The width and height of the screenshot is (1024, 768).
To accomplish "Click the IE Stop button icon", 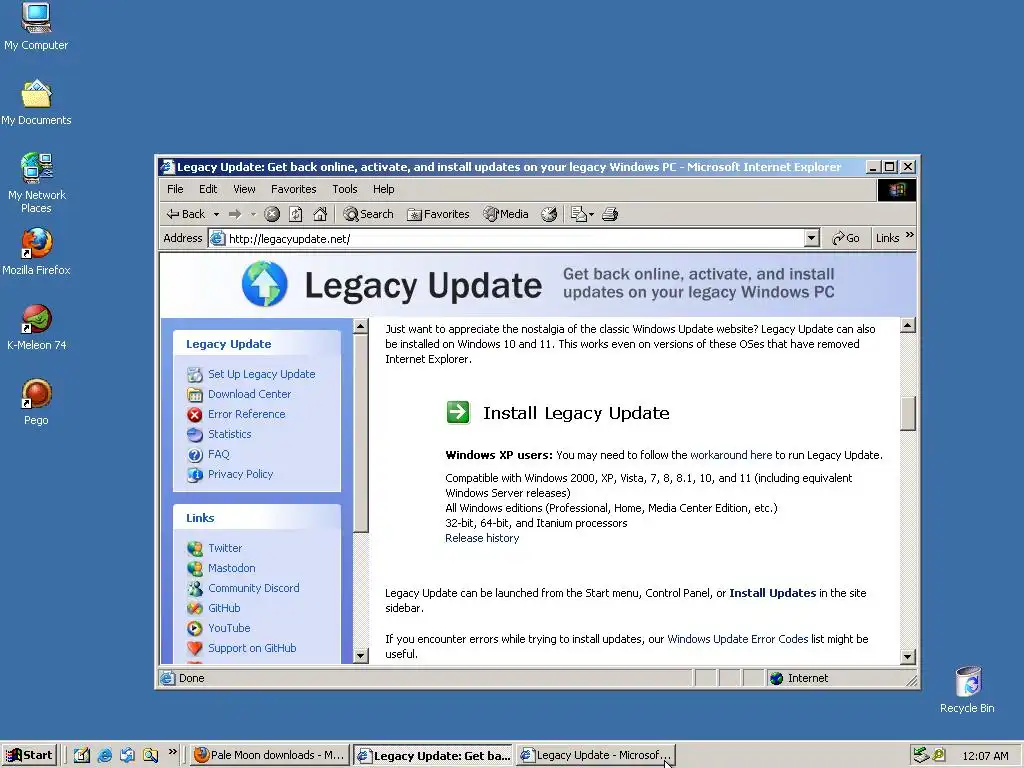I will click(272, 214).
